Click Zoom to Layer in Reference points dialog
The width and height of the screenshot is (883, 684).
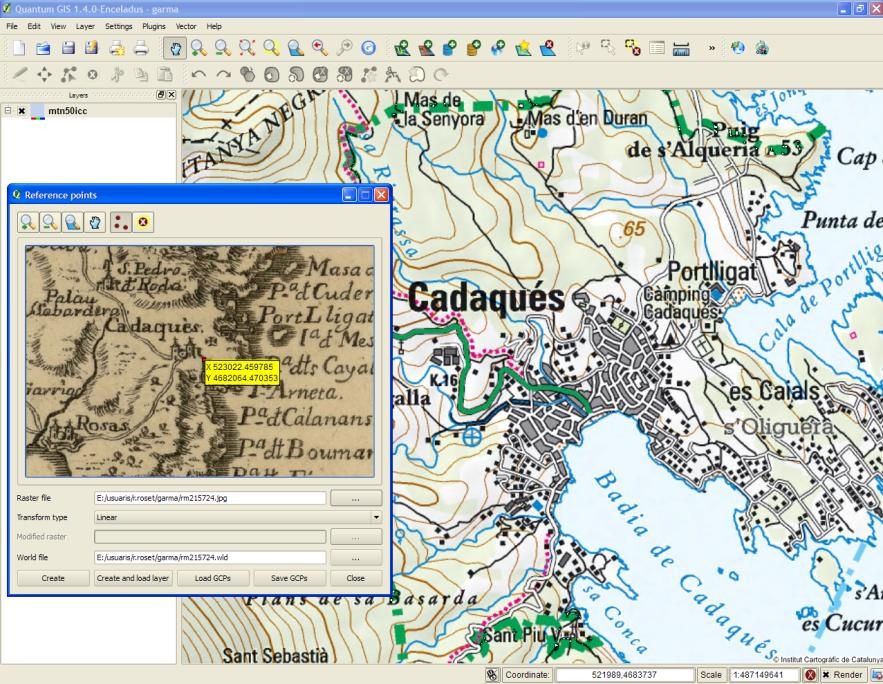pos(73,222)
